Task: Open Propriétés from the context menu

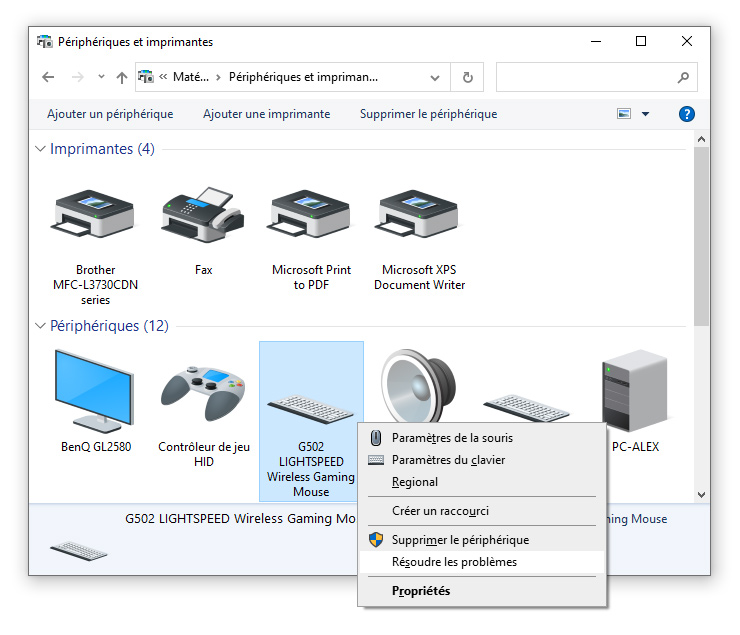Action: point(482,591)
